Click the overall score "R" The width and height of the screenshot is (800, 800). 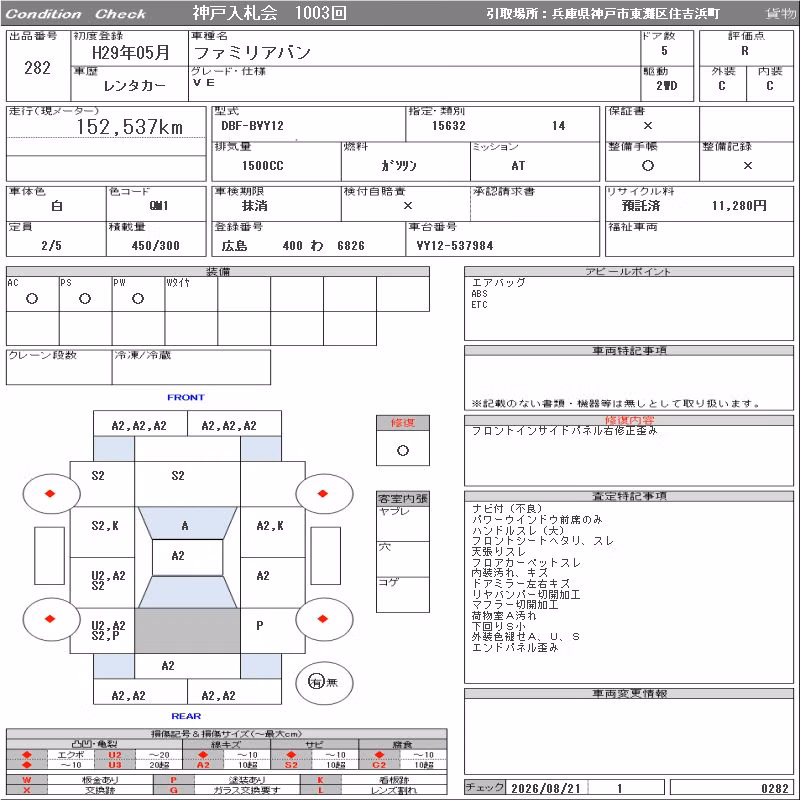(x=745, y=51)
